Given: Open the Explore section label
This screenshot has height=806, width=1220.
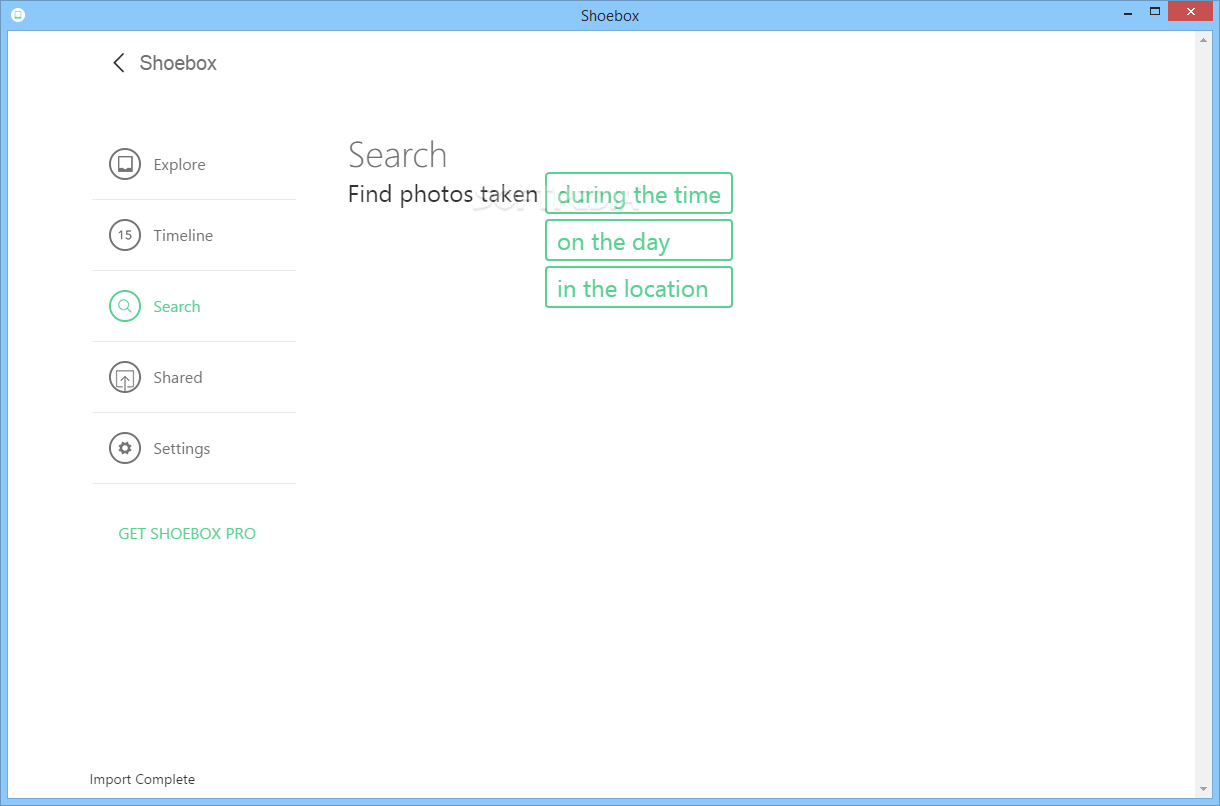Looking at the screenshot, I should coord(179,165).
